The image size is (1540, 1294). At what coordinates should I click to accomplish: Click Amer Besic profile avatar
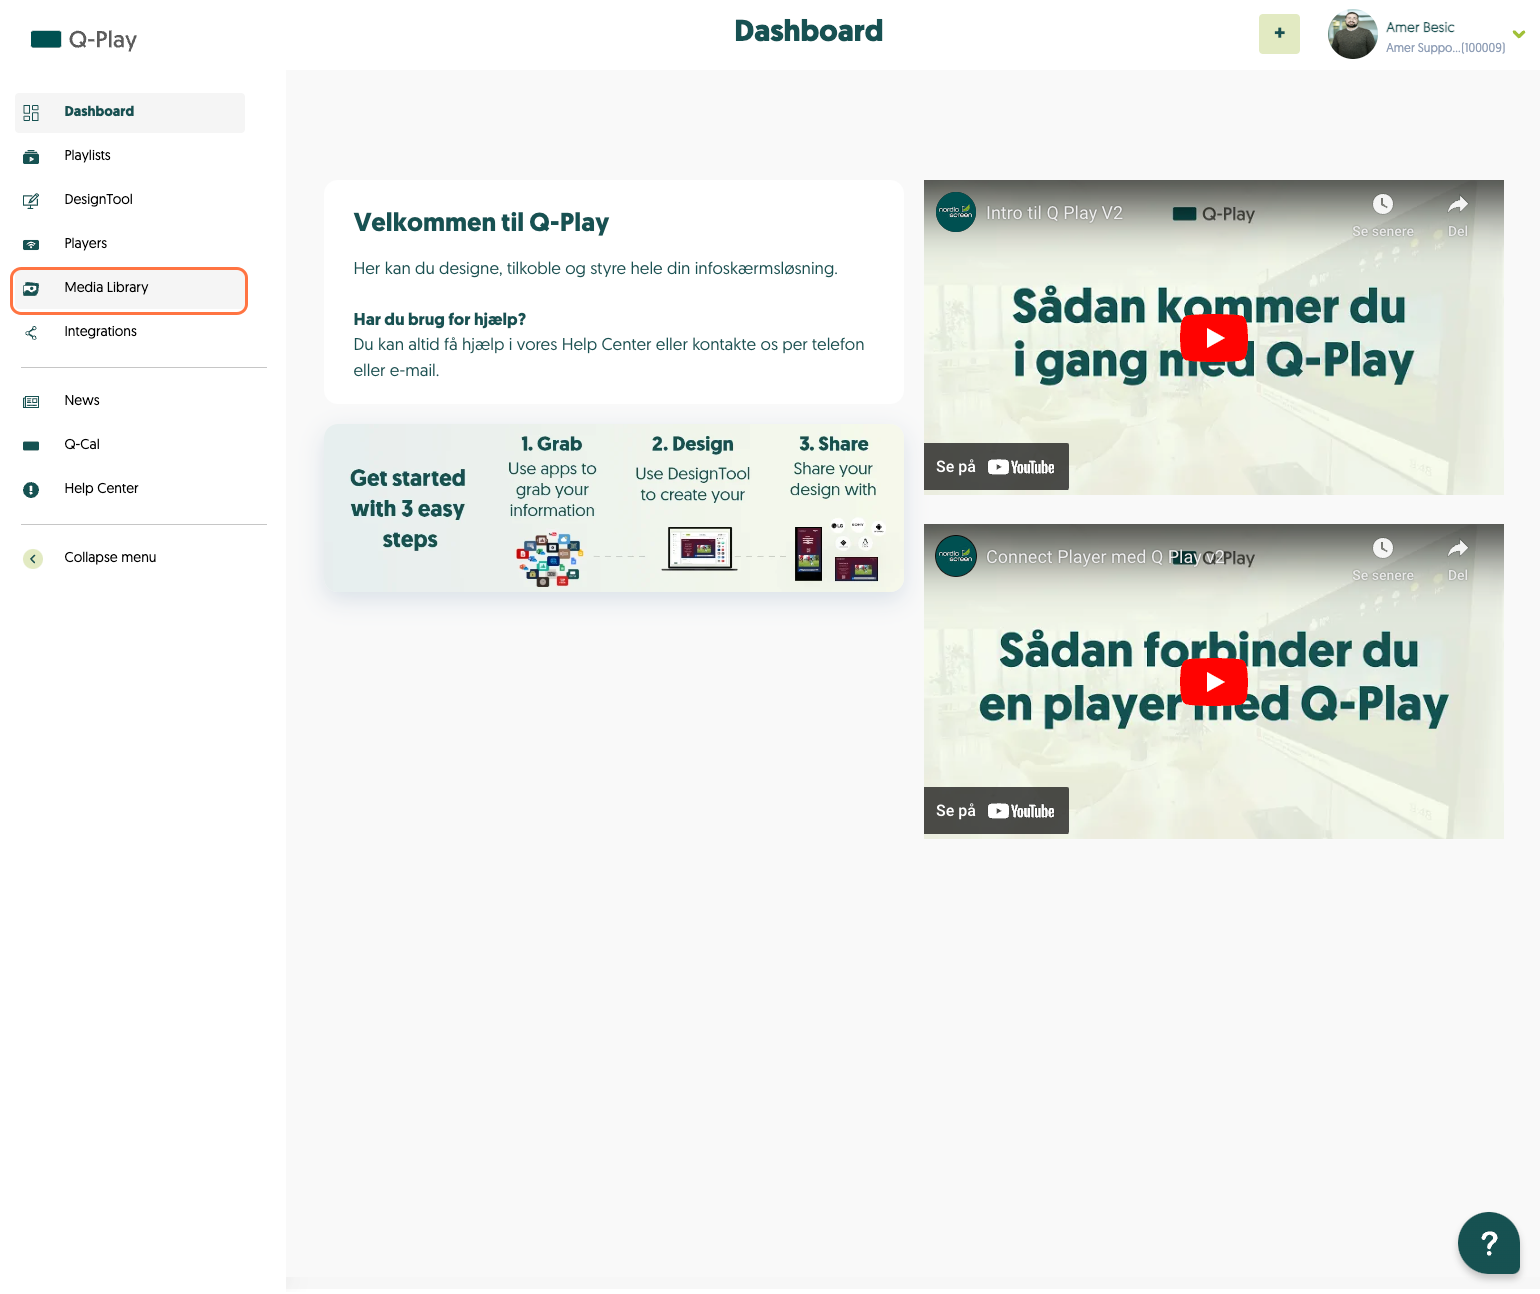click(1352, 34)
